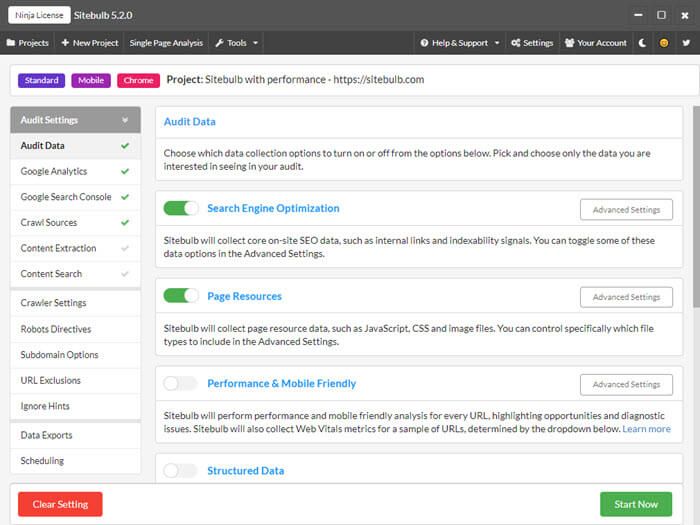700x525 pixels.
Task: Click grey checkmark beside Content Extraction
Action: 125,248
